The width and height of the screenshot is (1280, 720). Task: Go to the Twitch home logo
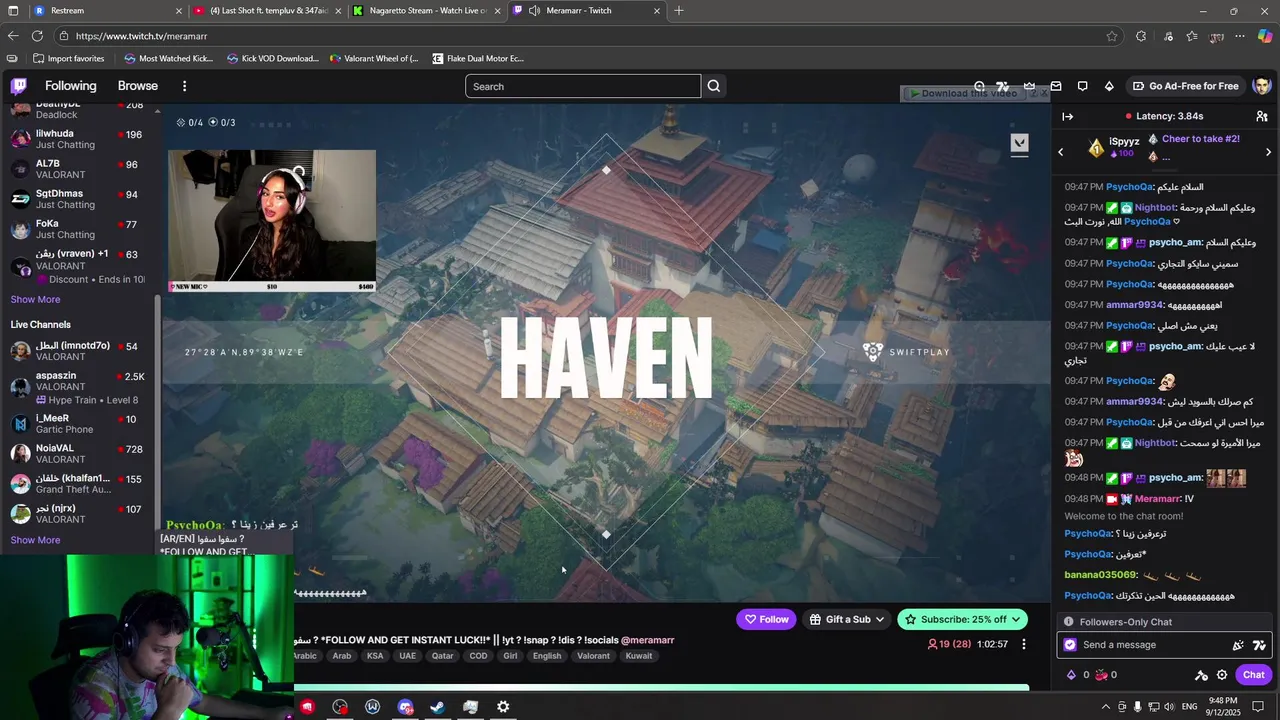coord(18,86)
